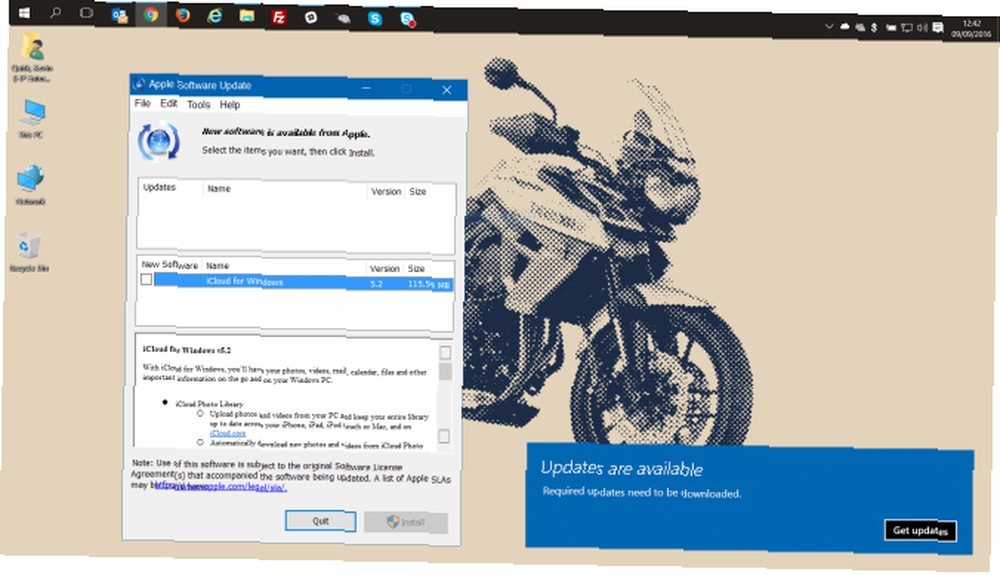
Task: Open the grey mouse-shaped taskbar icon
Action: [343, 18]
